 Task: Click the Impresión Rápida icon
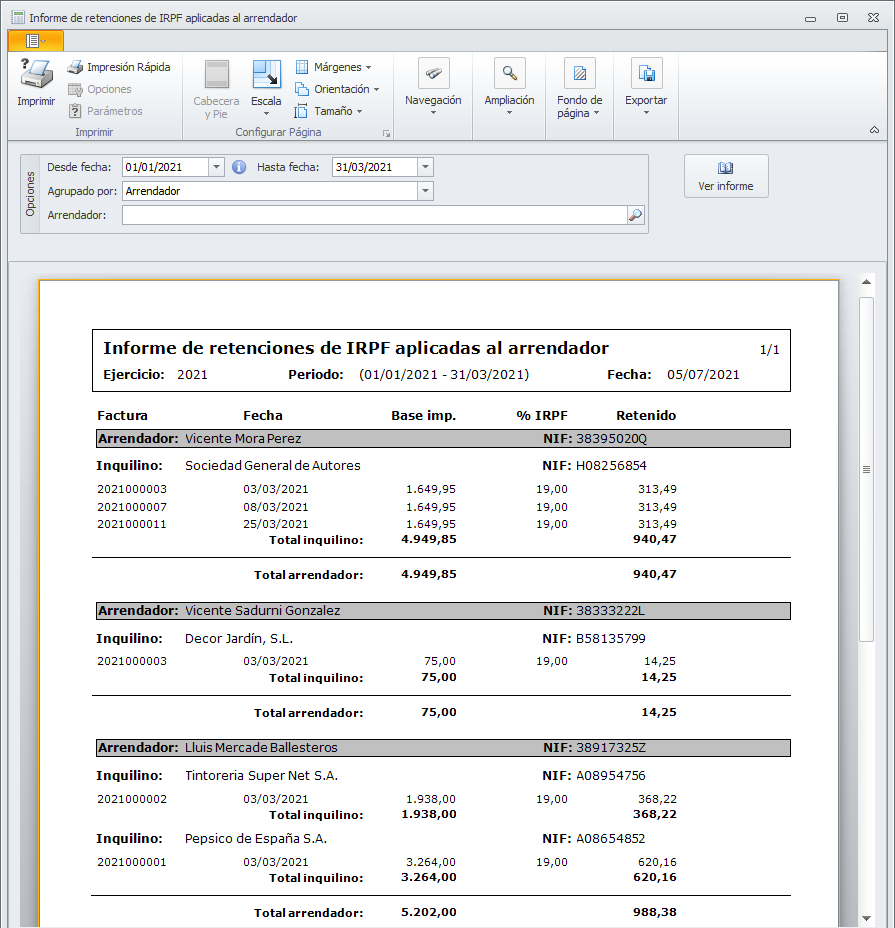coord(75,68)
